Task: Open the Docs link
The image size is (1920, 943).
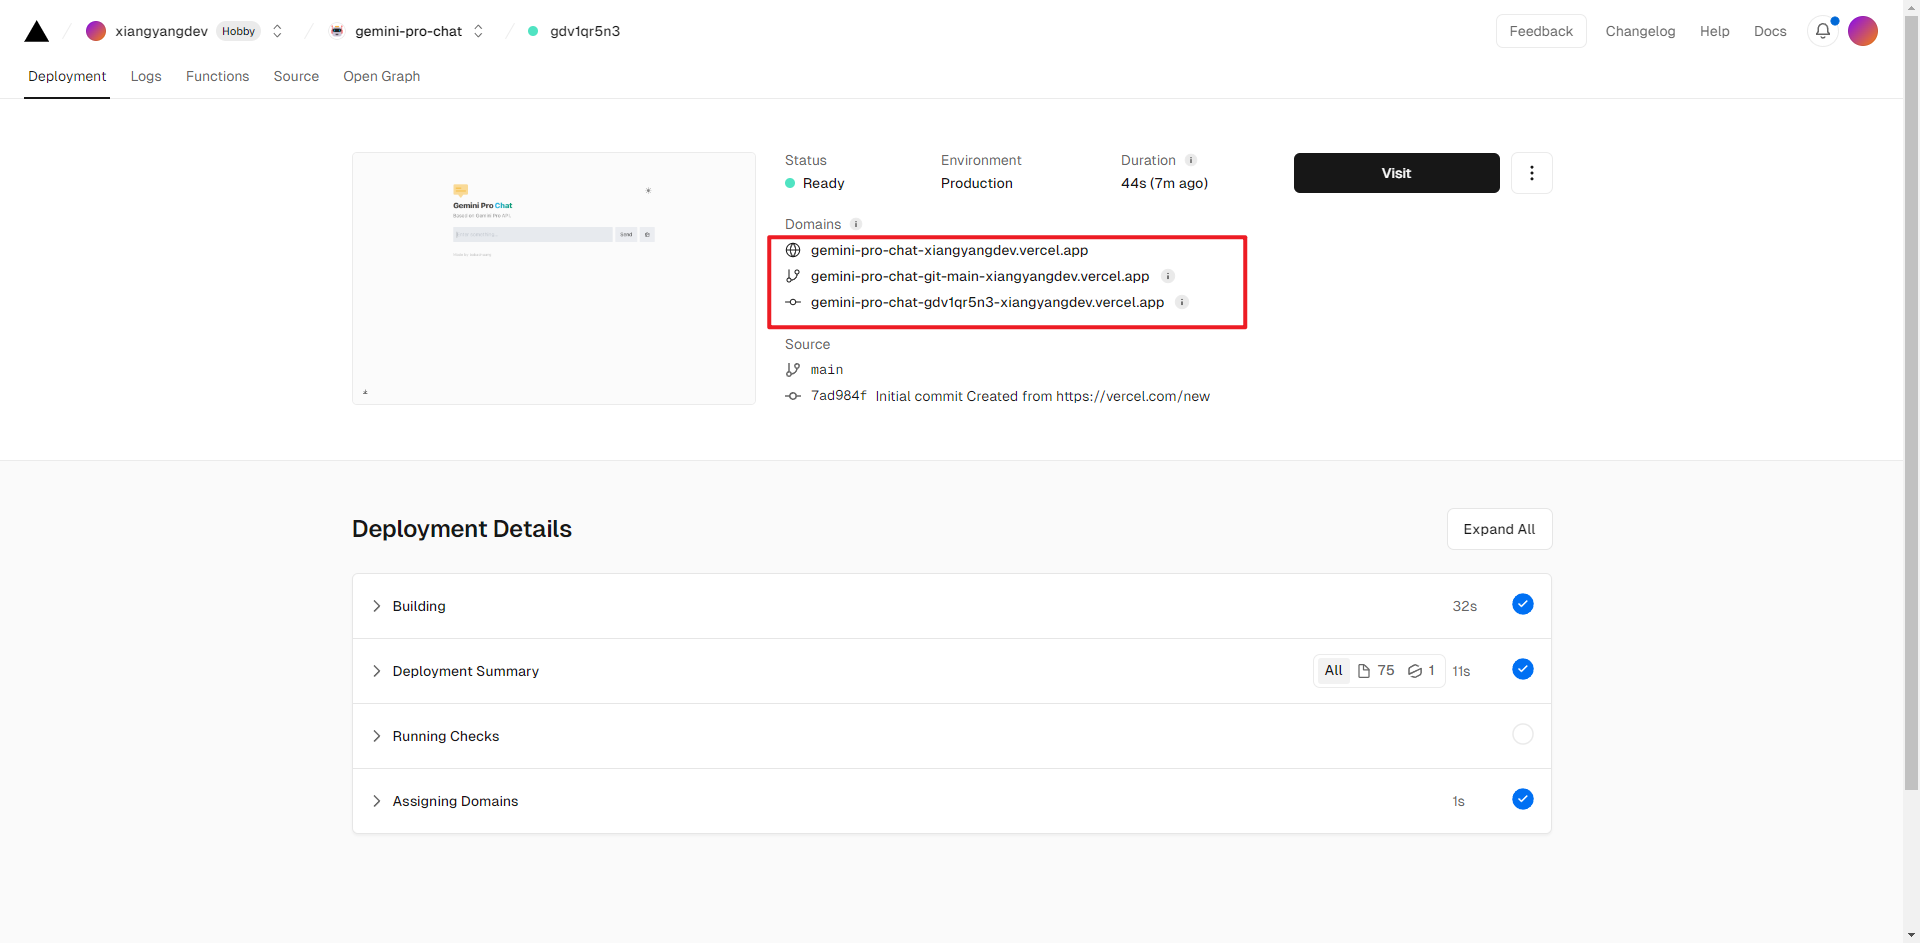Action: 1769,31
